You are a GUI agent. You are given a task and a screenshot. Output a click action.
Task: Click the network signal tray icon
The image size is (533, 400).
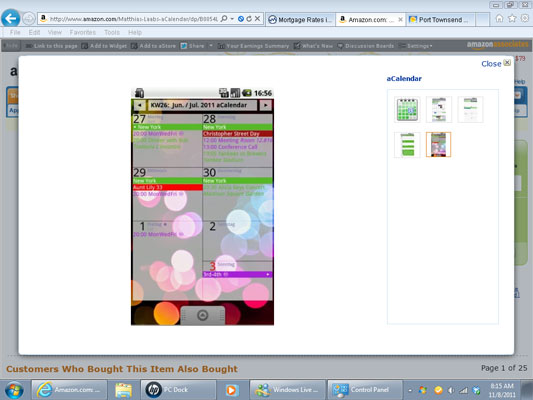(464, 390)
